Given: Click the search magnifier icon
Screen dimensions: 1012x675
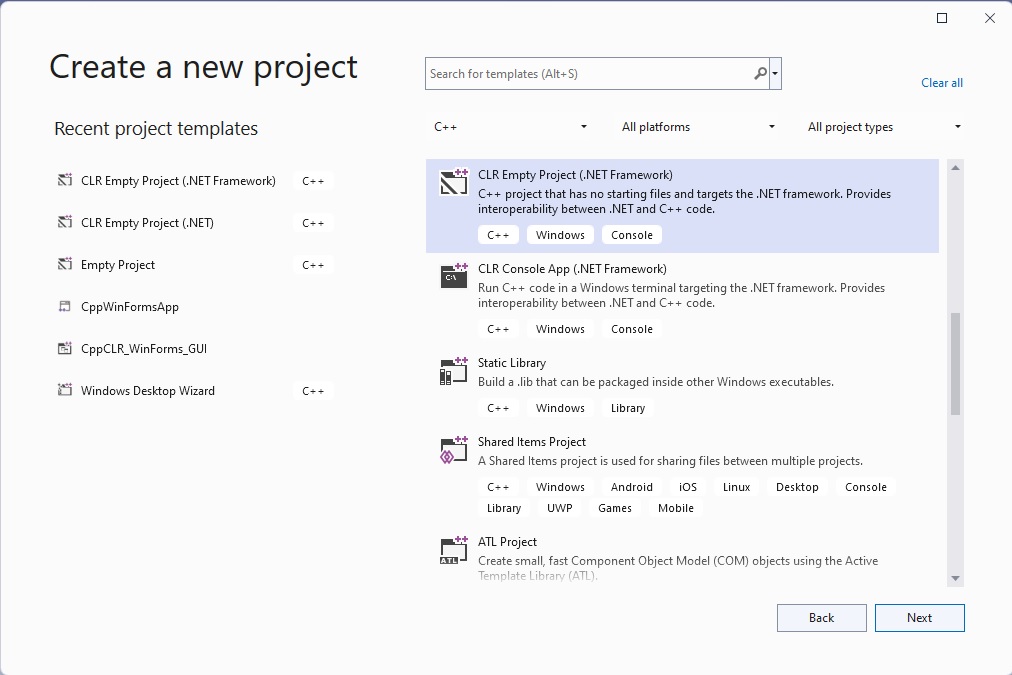Looking at the screenshot, I should coord(760,74).
